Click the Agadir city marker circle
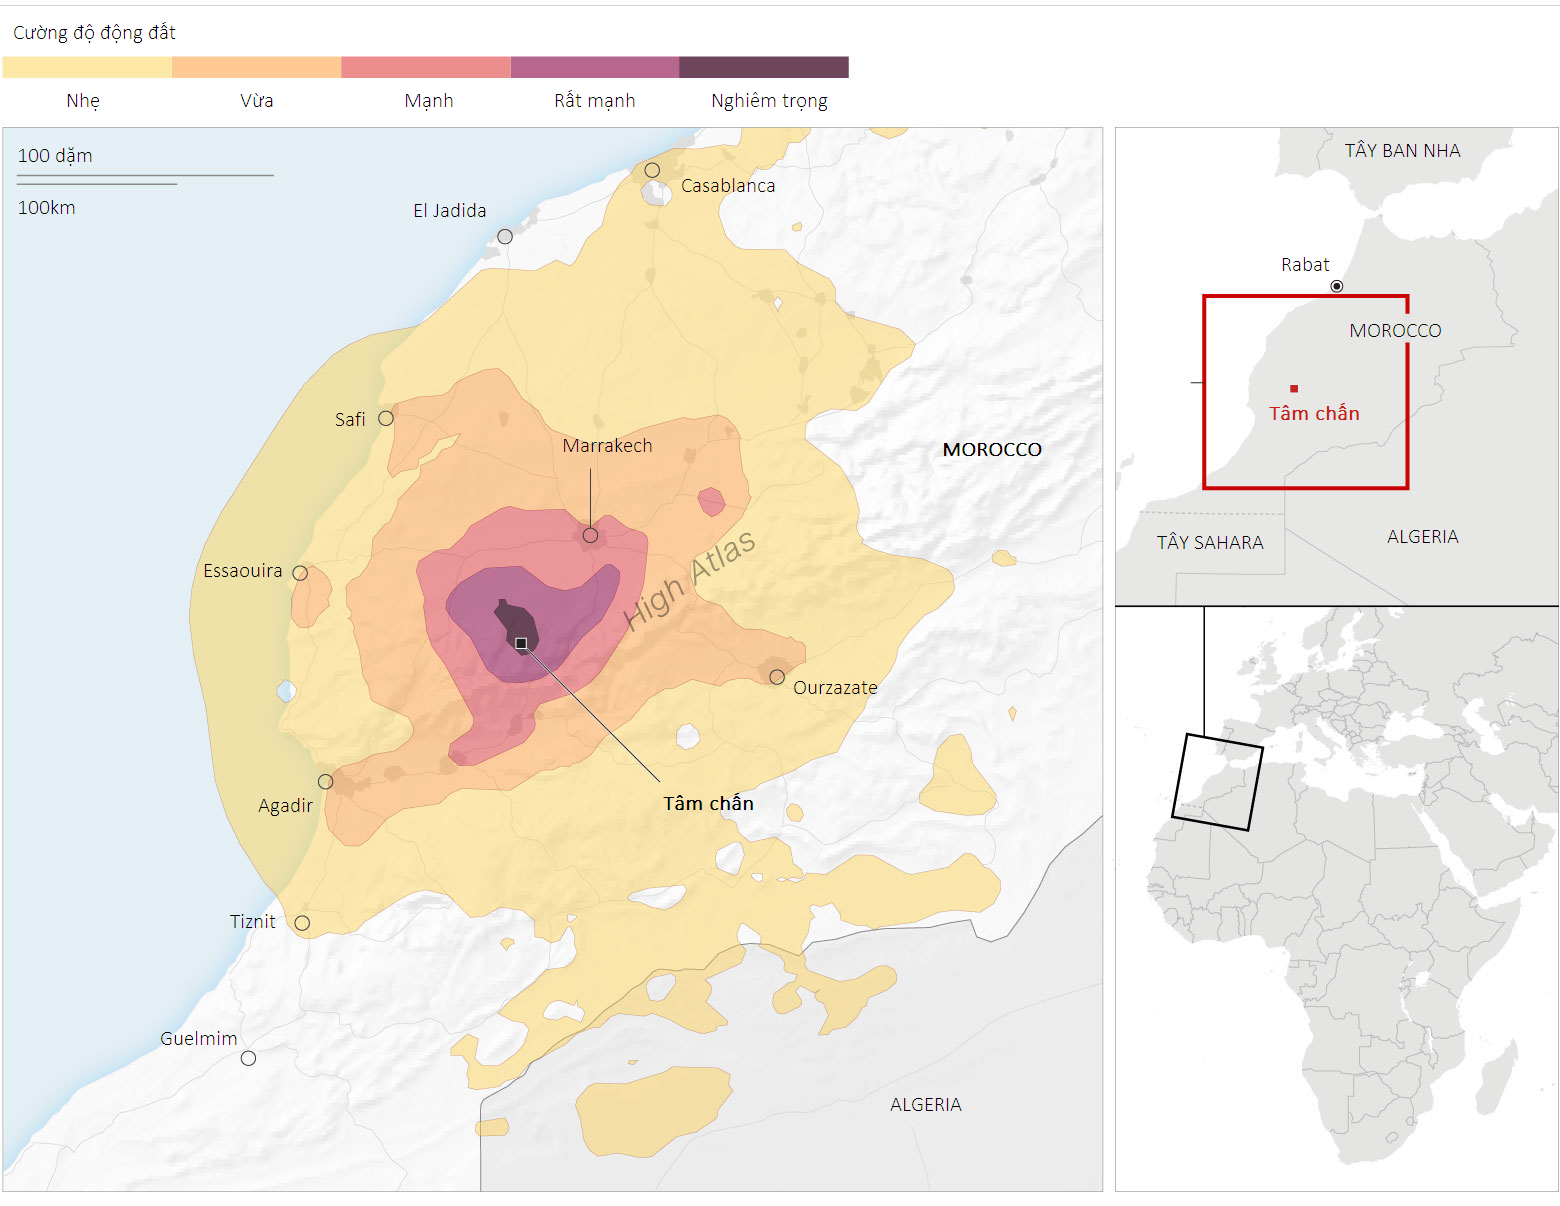 coord(325,781)
